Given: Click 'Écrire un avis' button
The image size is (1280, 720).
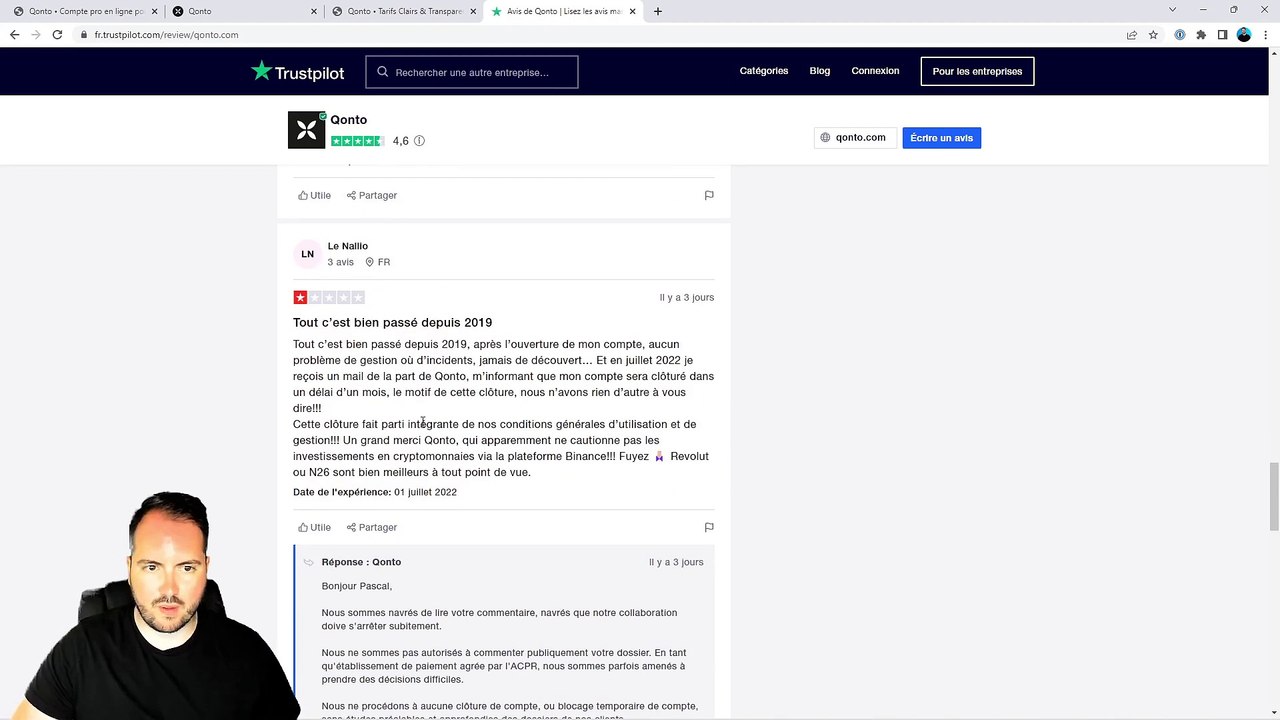Looking at the screenshot, I should click(941, 138).
